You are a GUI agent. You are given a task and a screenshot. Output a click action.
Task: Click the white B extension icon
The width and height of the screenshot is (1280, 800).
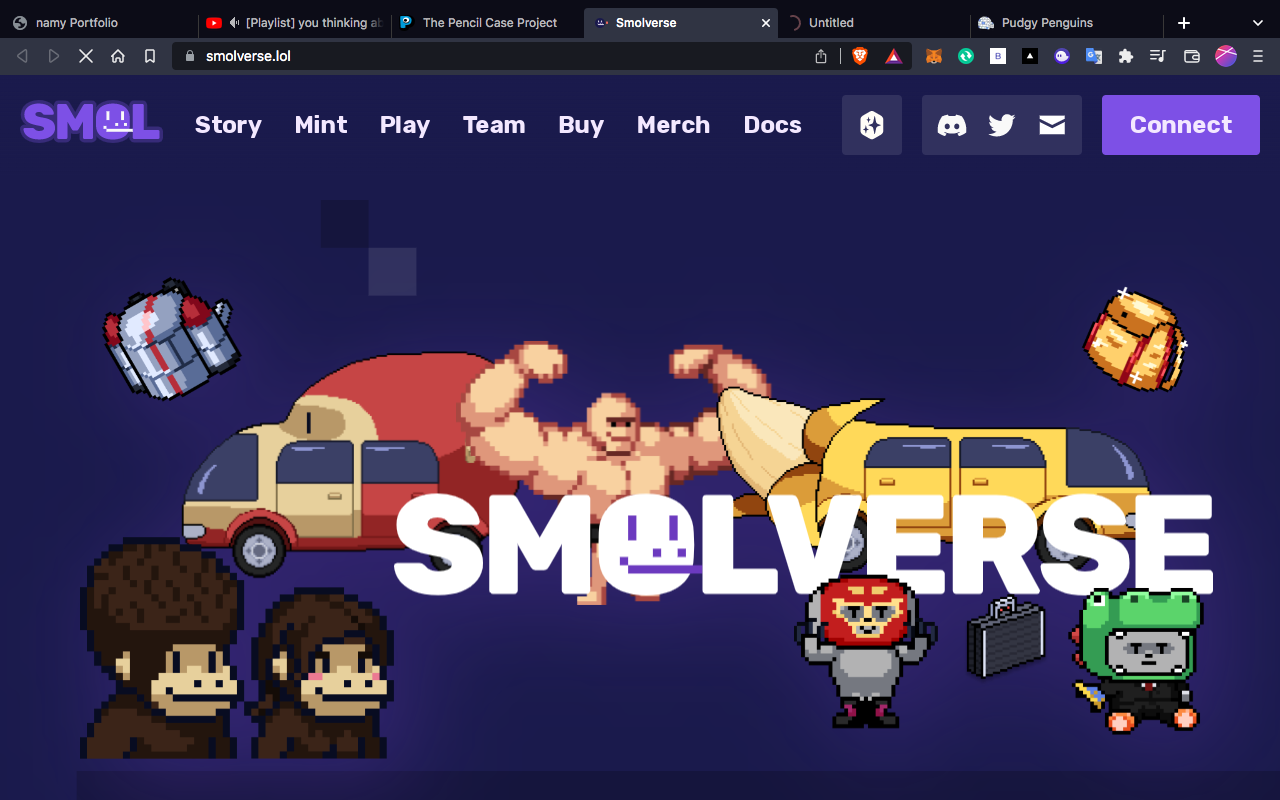998,56
